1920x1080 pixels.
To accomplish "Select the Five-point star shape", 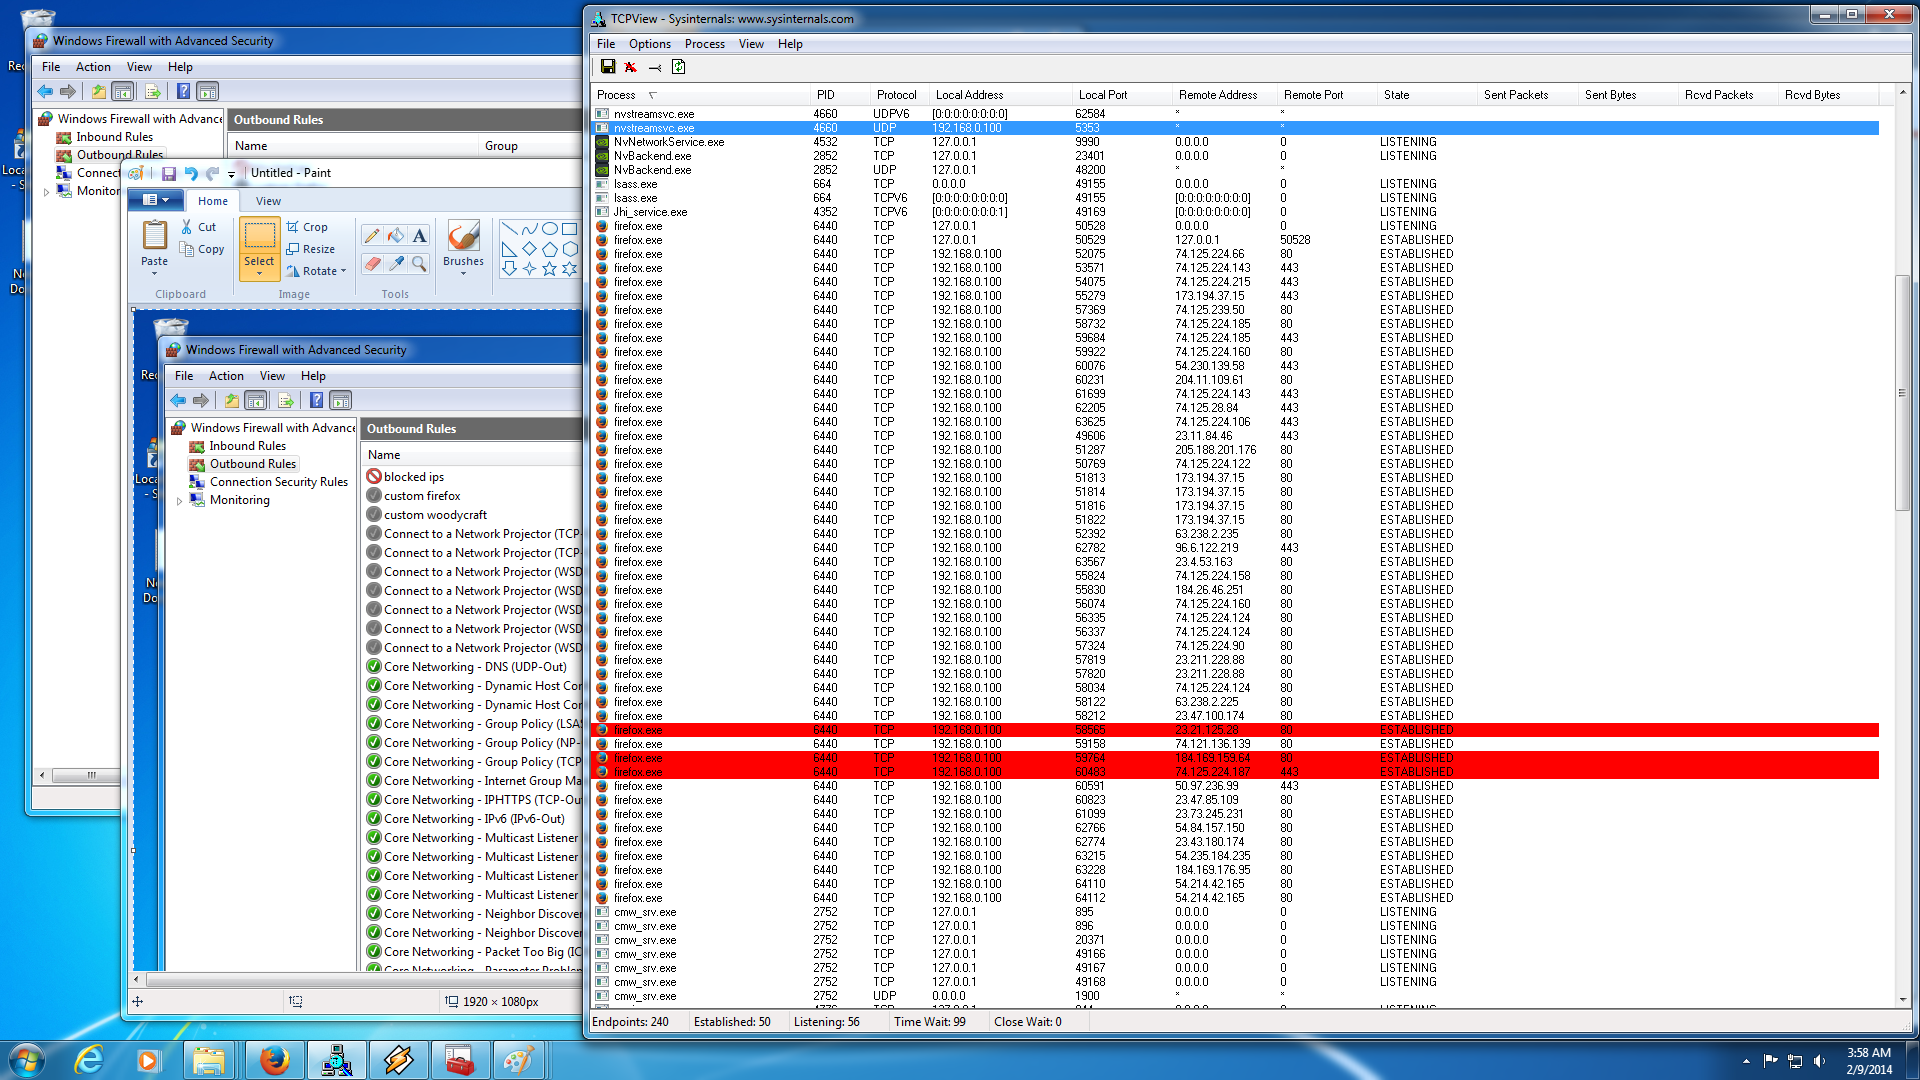I will [549, 269].
